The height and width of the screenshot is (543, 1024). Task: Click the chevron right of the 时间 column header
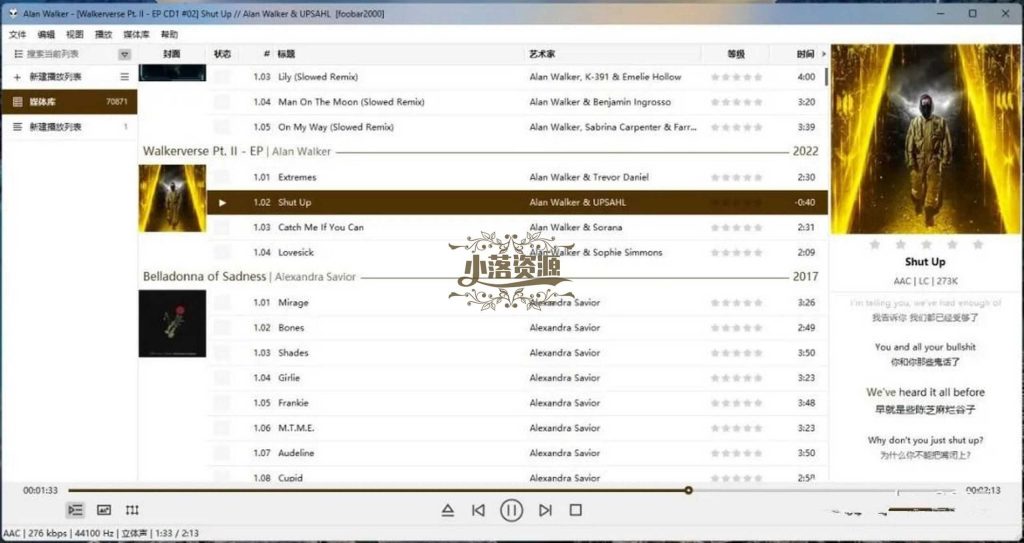click(x=824, y=54)
